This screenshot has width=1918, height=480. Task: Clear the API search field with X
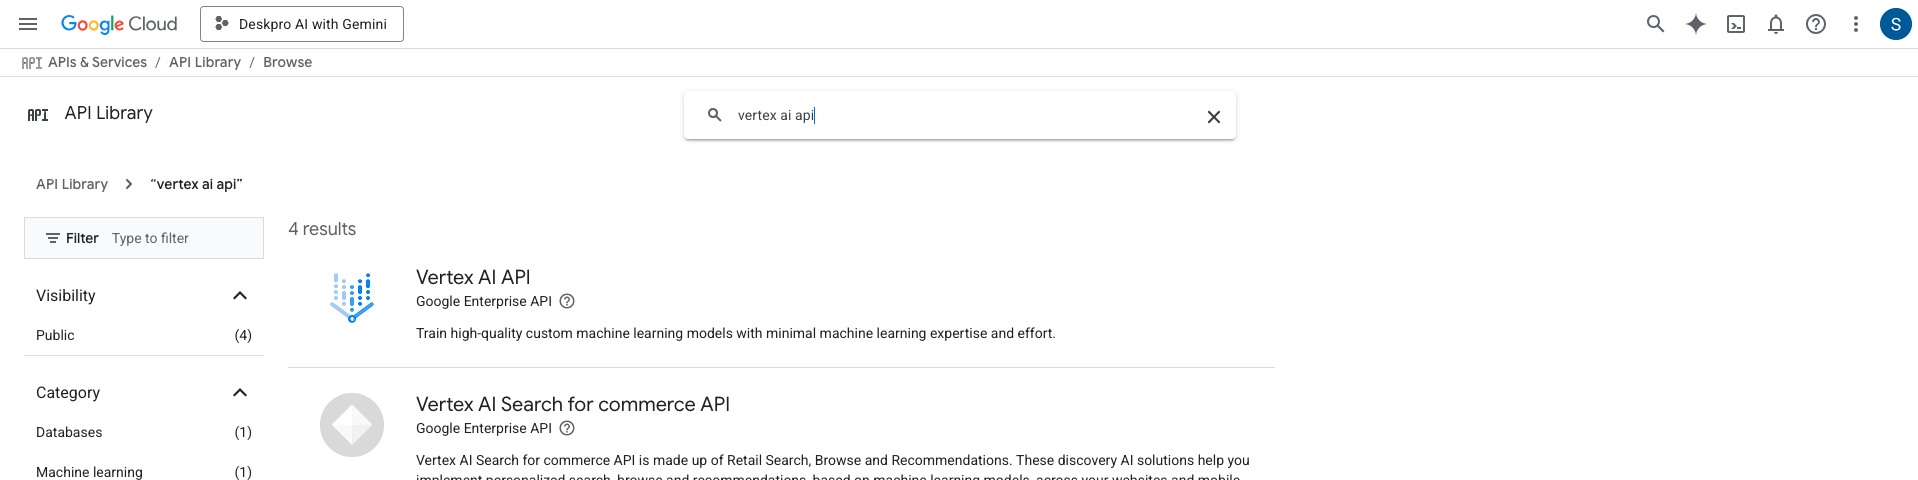coord(1213,117)
